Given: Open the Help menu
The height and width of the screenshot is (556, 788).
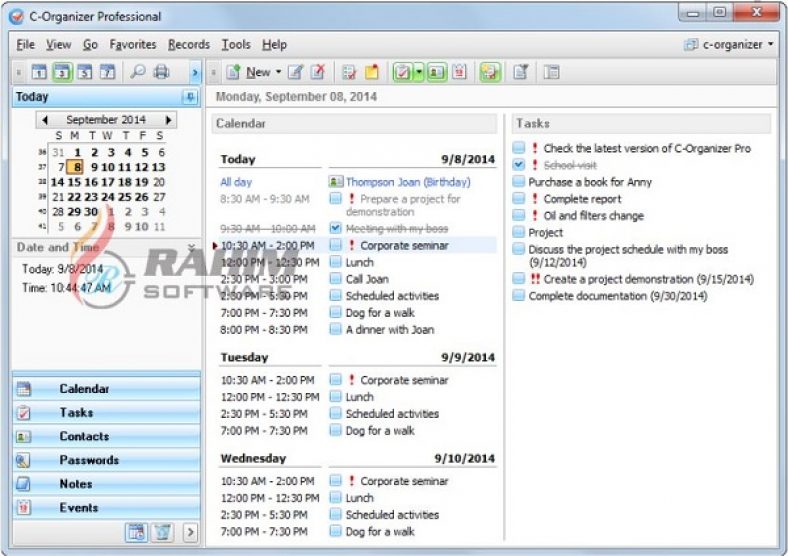Looking at the screenshot, I should click(274, 45).
